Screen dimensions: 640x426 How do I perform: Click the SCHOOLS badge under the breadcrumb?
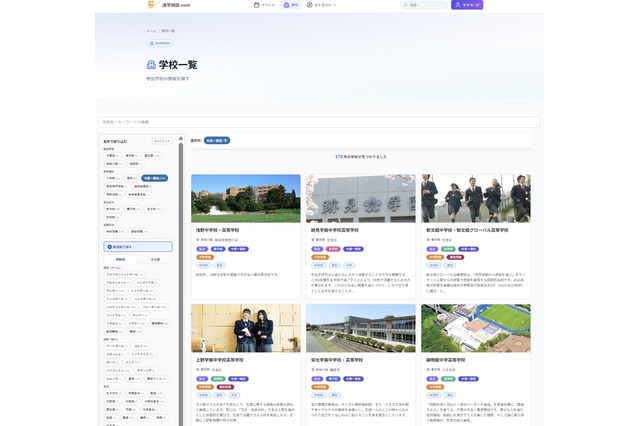tap(160, 43)
